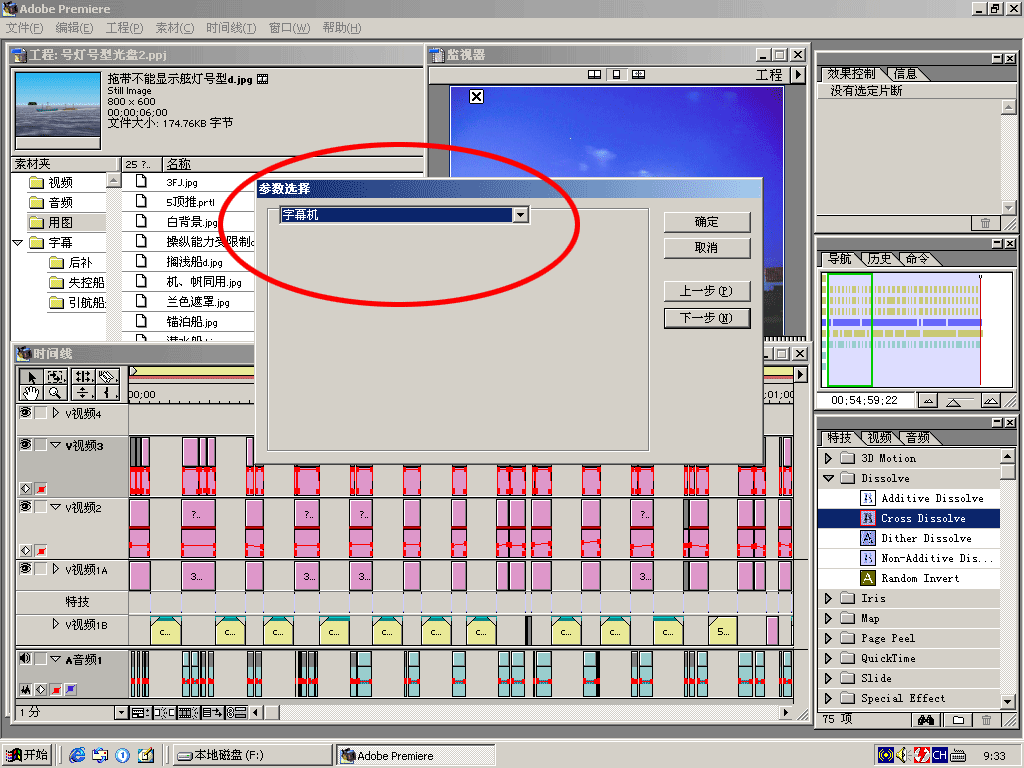Image resolution: width=1024 pixels, height=768 pixels.
Task: Click zoom out icon in Navigator palette
Action: pyautogui.click(x=928, y=400)
